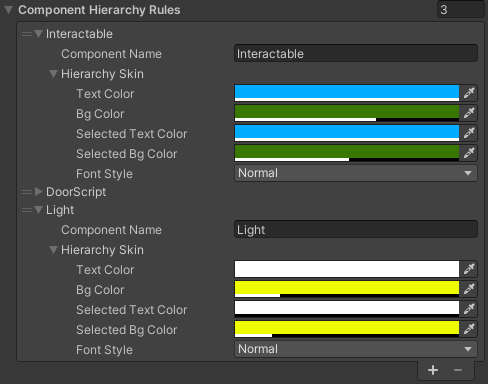Collapse the Interactable rule entry
Image resolution: width=488 pixels, height=384 pixels.
pyautogui.click(x=39, y=34)
